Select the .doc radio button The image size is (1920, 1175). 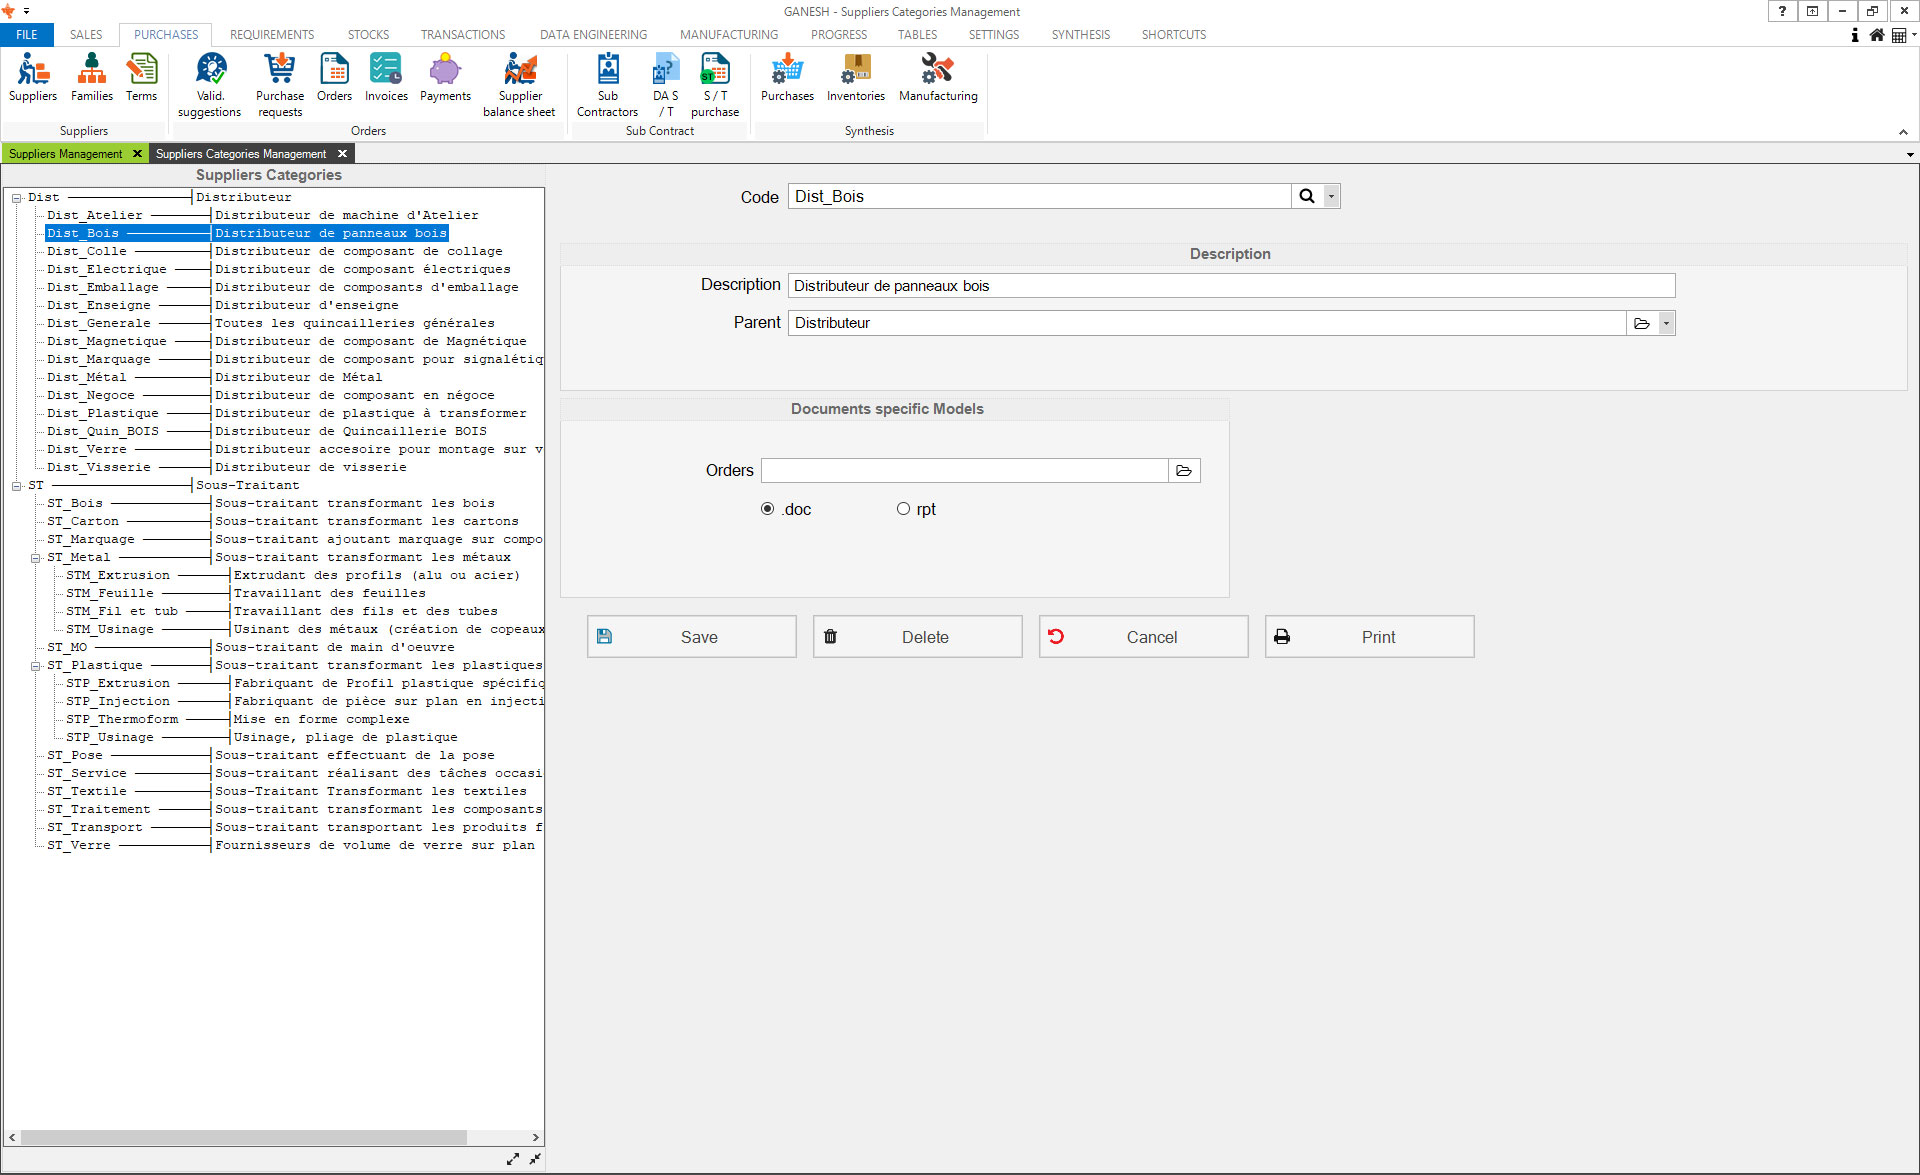[x=767, y=509]
